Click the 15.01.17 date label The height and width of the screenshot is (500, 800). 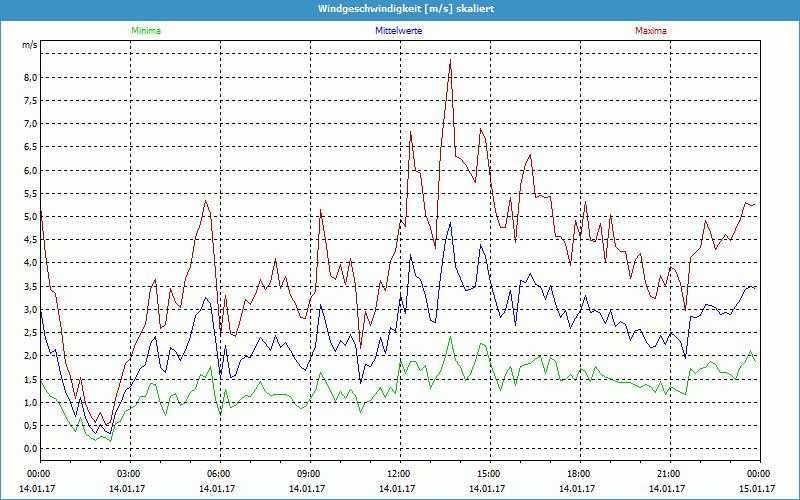(x=757, y=488)
